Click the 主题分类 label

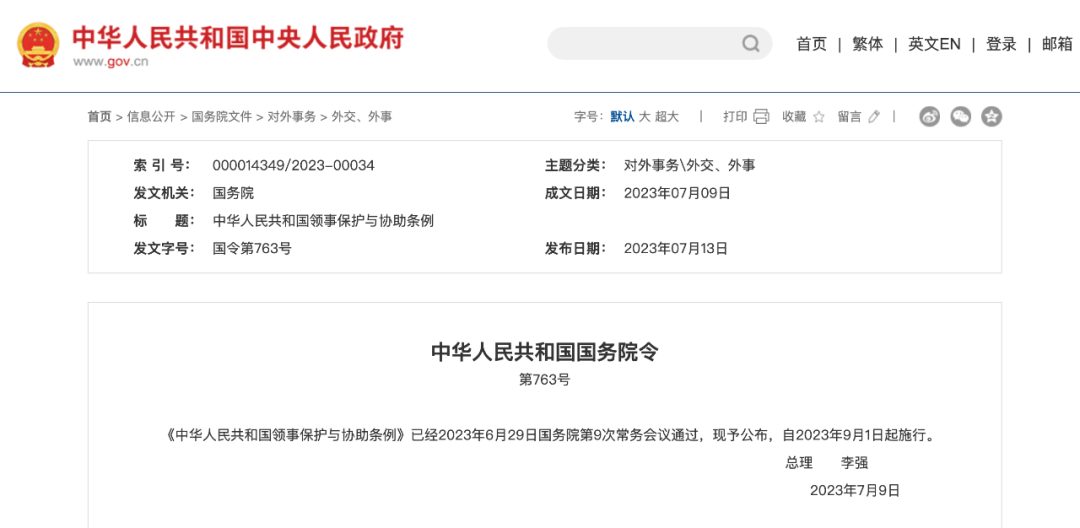pos(576,166)
